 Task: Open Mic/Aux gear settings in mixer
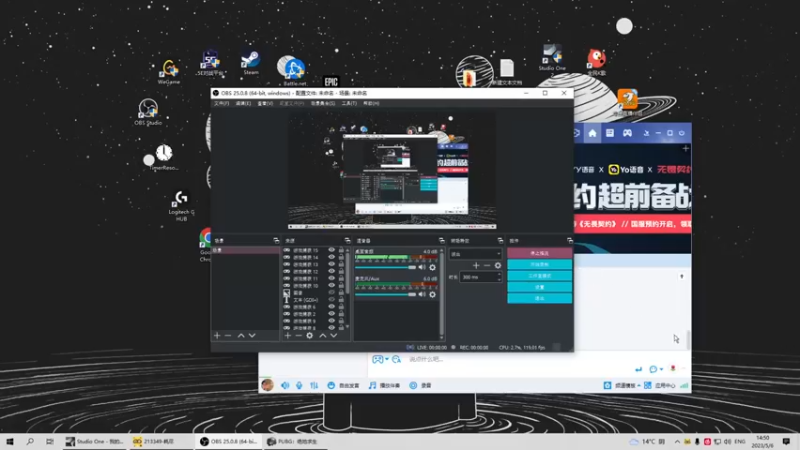(433, 294)
